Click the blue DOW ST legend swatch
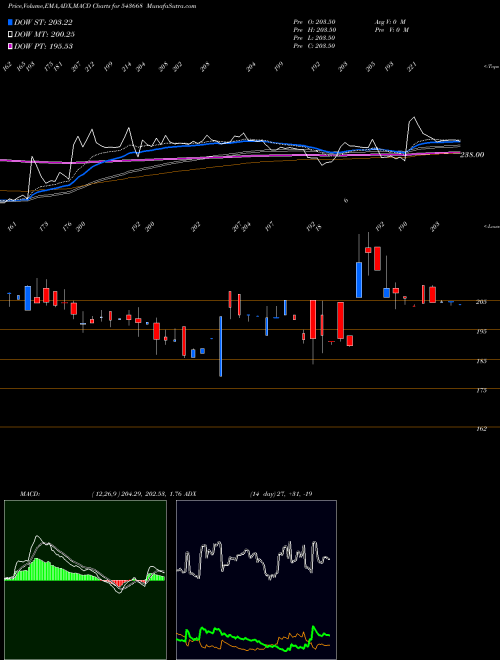The height and width of the screenshot is (660, 500). (x=10, y=22)
